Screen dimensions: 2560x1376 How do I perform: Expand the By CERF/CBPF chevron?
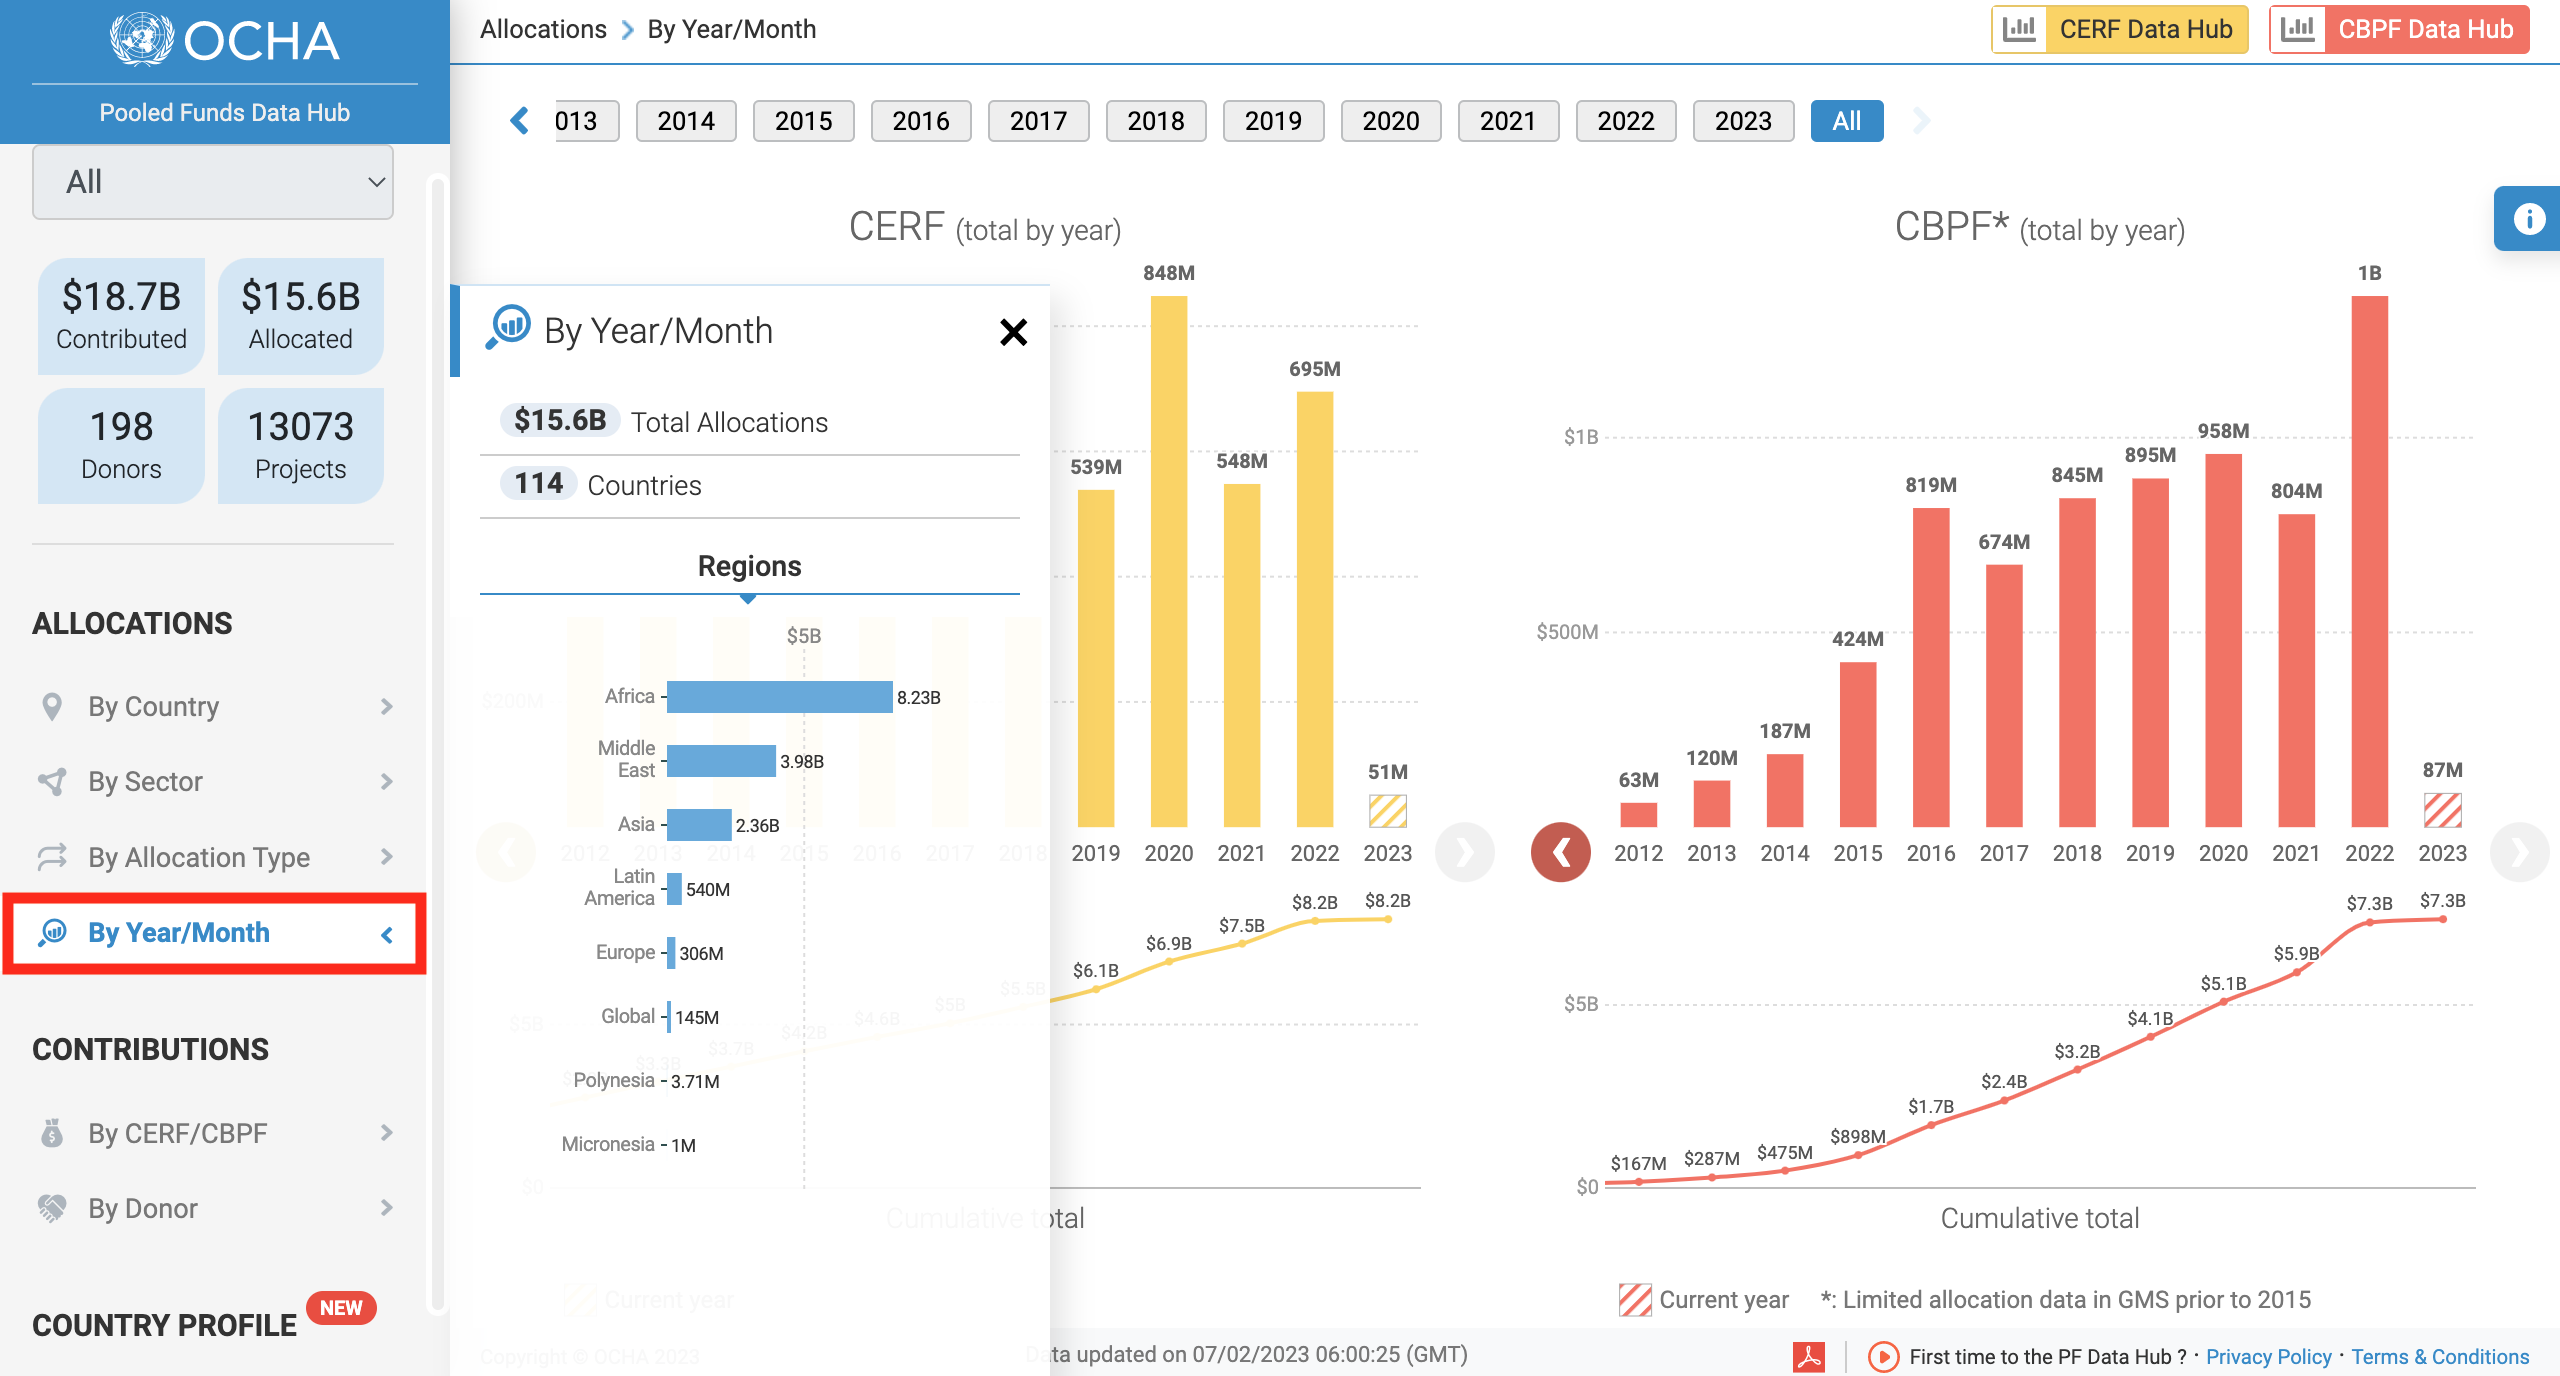[x=387, y=1133]
